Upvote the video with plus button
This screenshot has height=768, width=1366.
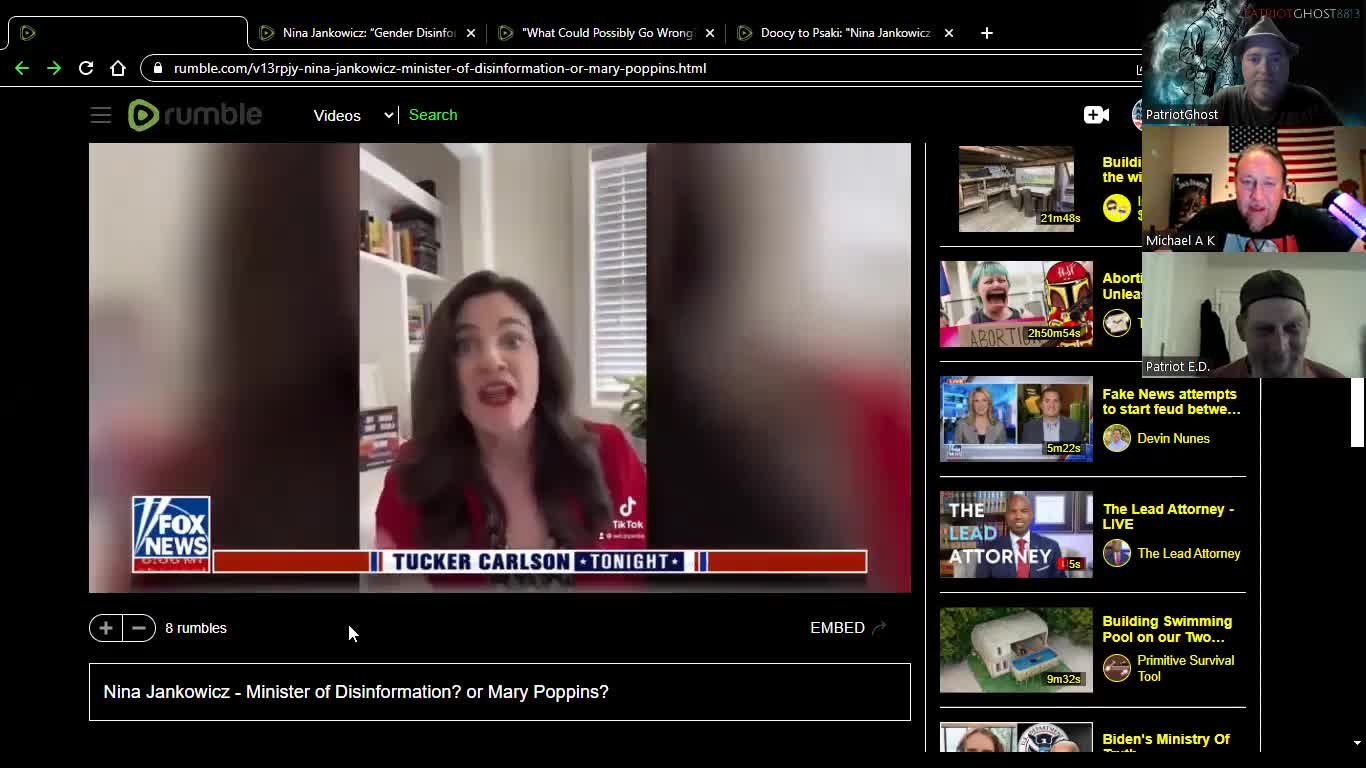coord(106,628)
